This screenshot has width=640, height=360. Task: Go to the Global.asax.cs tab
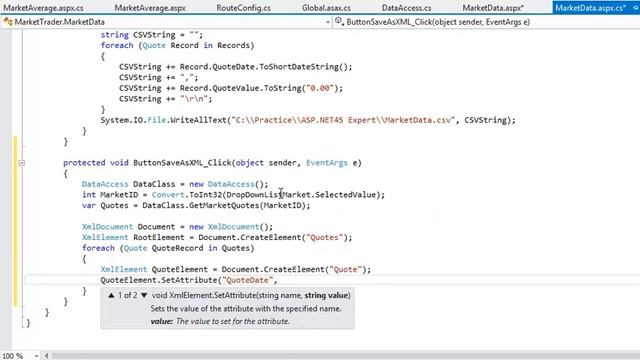click(x=326, y=8)
